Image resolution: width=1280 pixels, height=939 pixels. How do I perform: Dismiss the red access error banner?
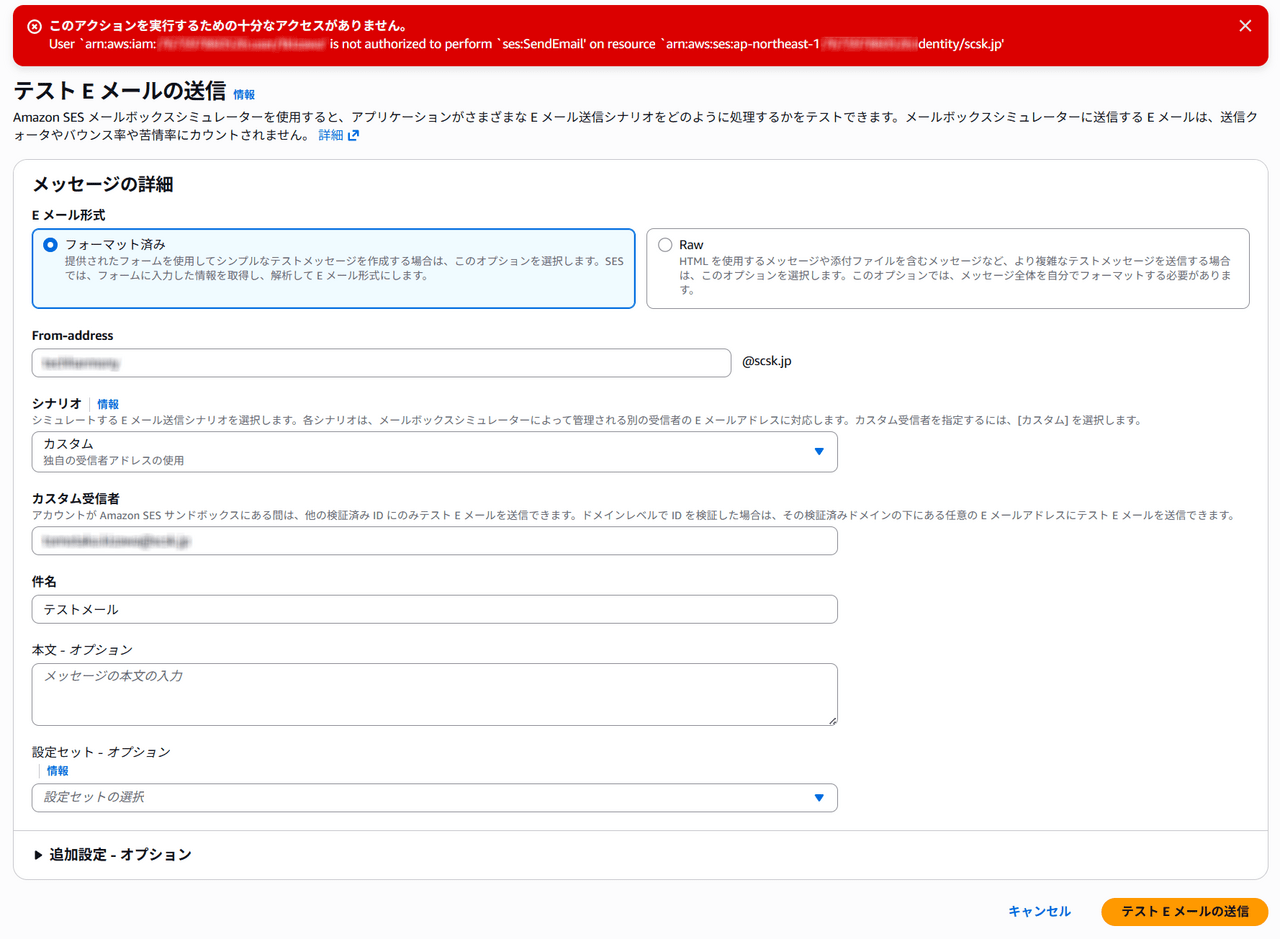1245,26
